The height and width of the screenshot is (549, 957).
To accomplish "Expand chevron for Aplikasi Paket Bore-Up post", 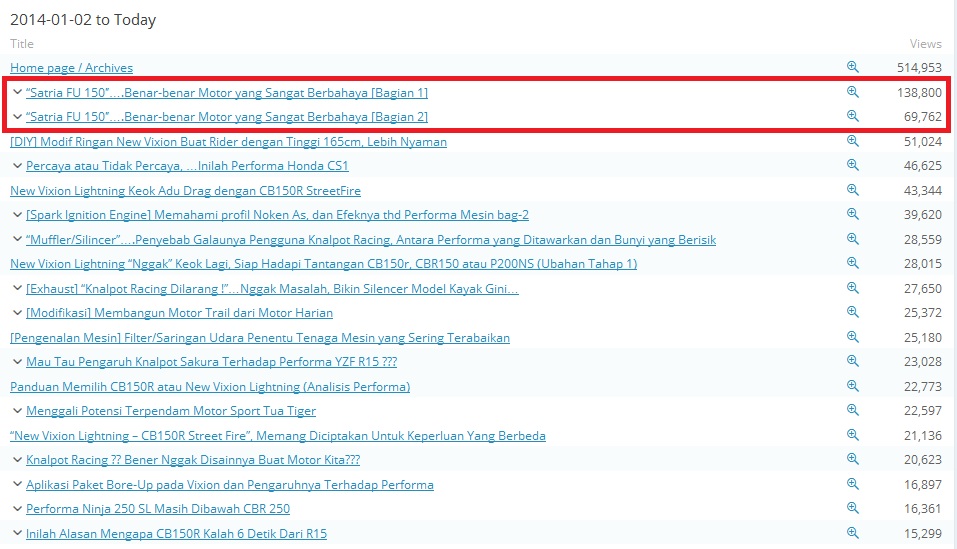I will point(17,485).
